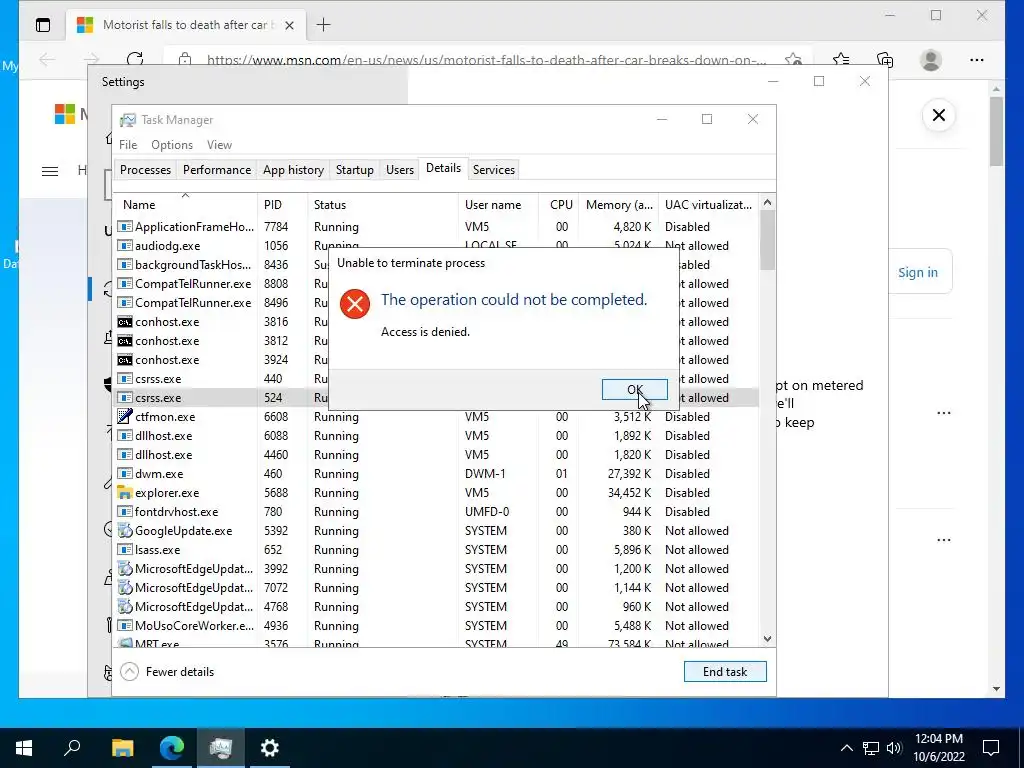Switch to the Services tab
1024x768 pixels.
494,170
